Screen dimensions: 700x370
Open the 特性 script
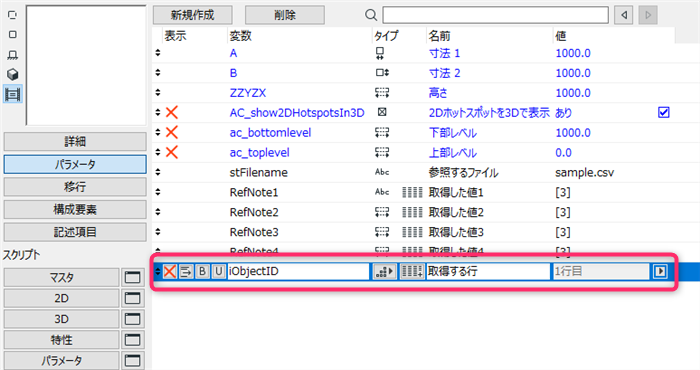point(61,340)
